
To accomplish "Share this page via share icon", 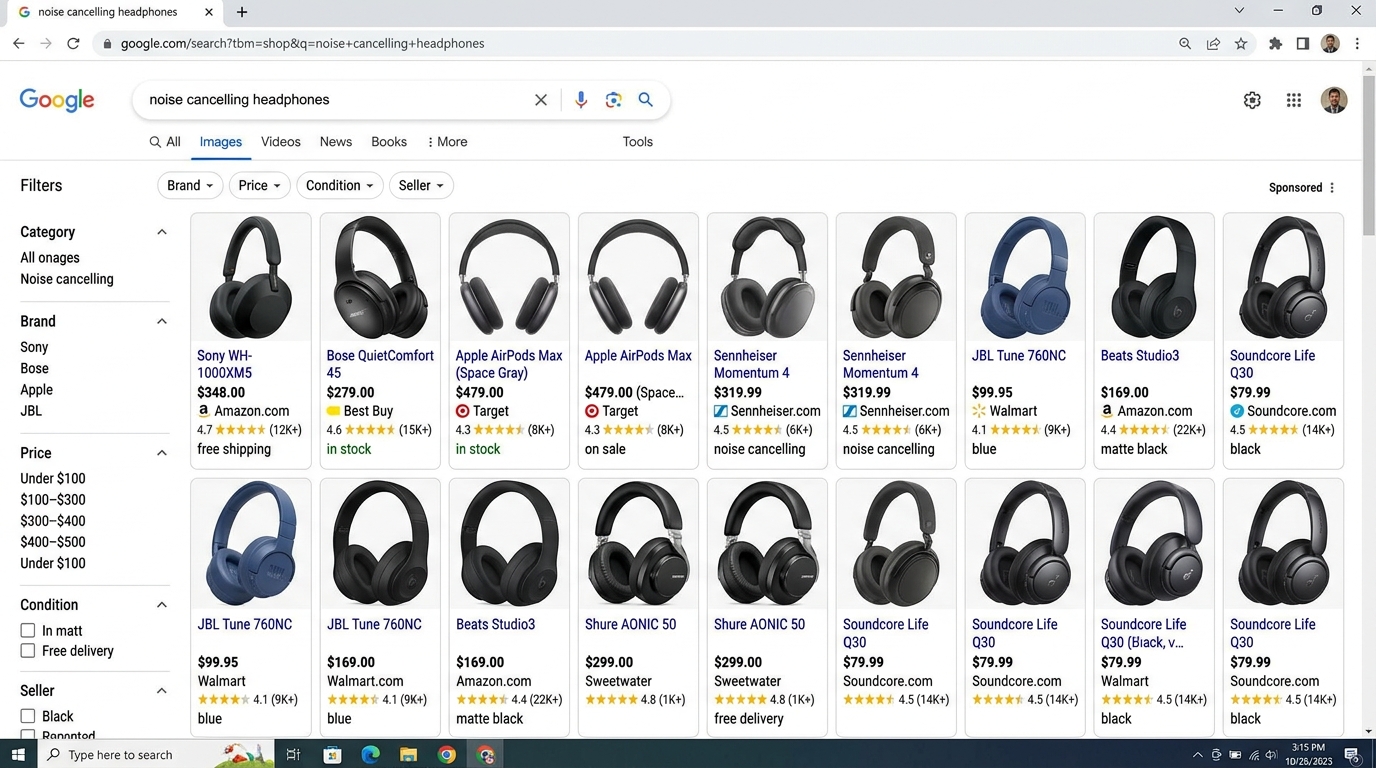I will tap(1213, 43).
